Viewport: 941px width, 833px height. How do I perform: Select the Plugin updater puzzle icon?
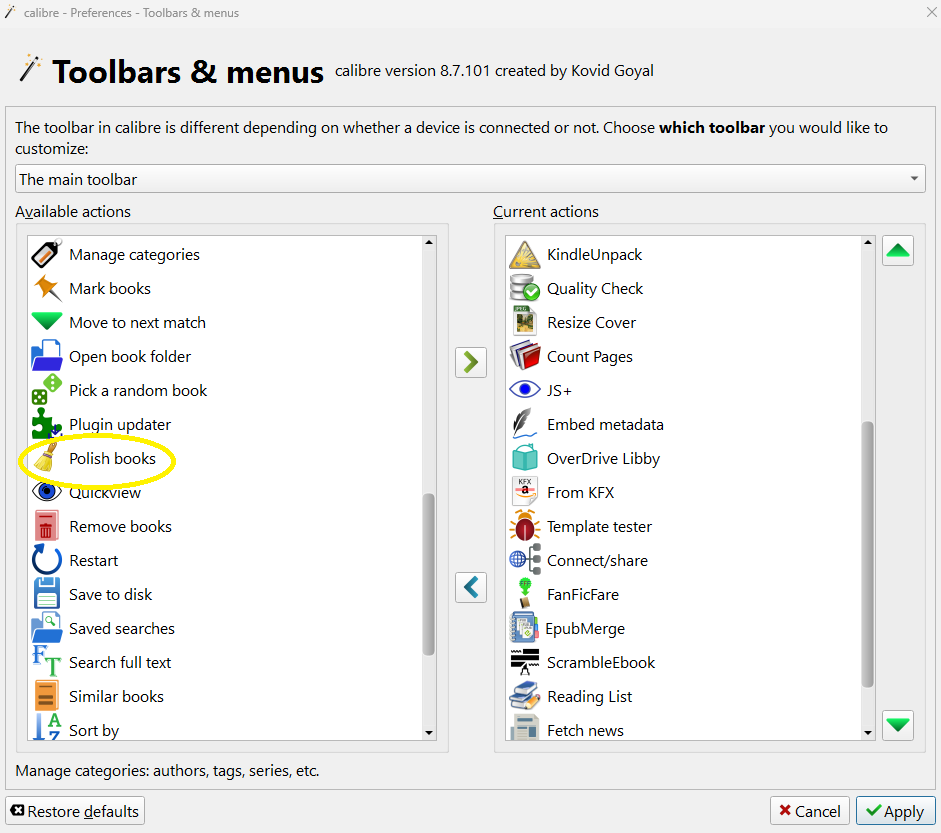click(46, 425)
